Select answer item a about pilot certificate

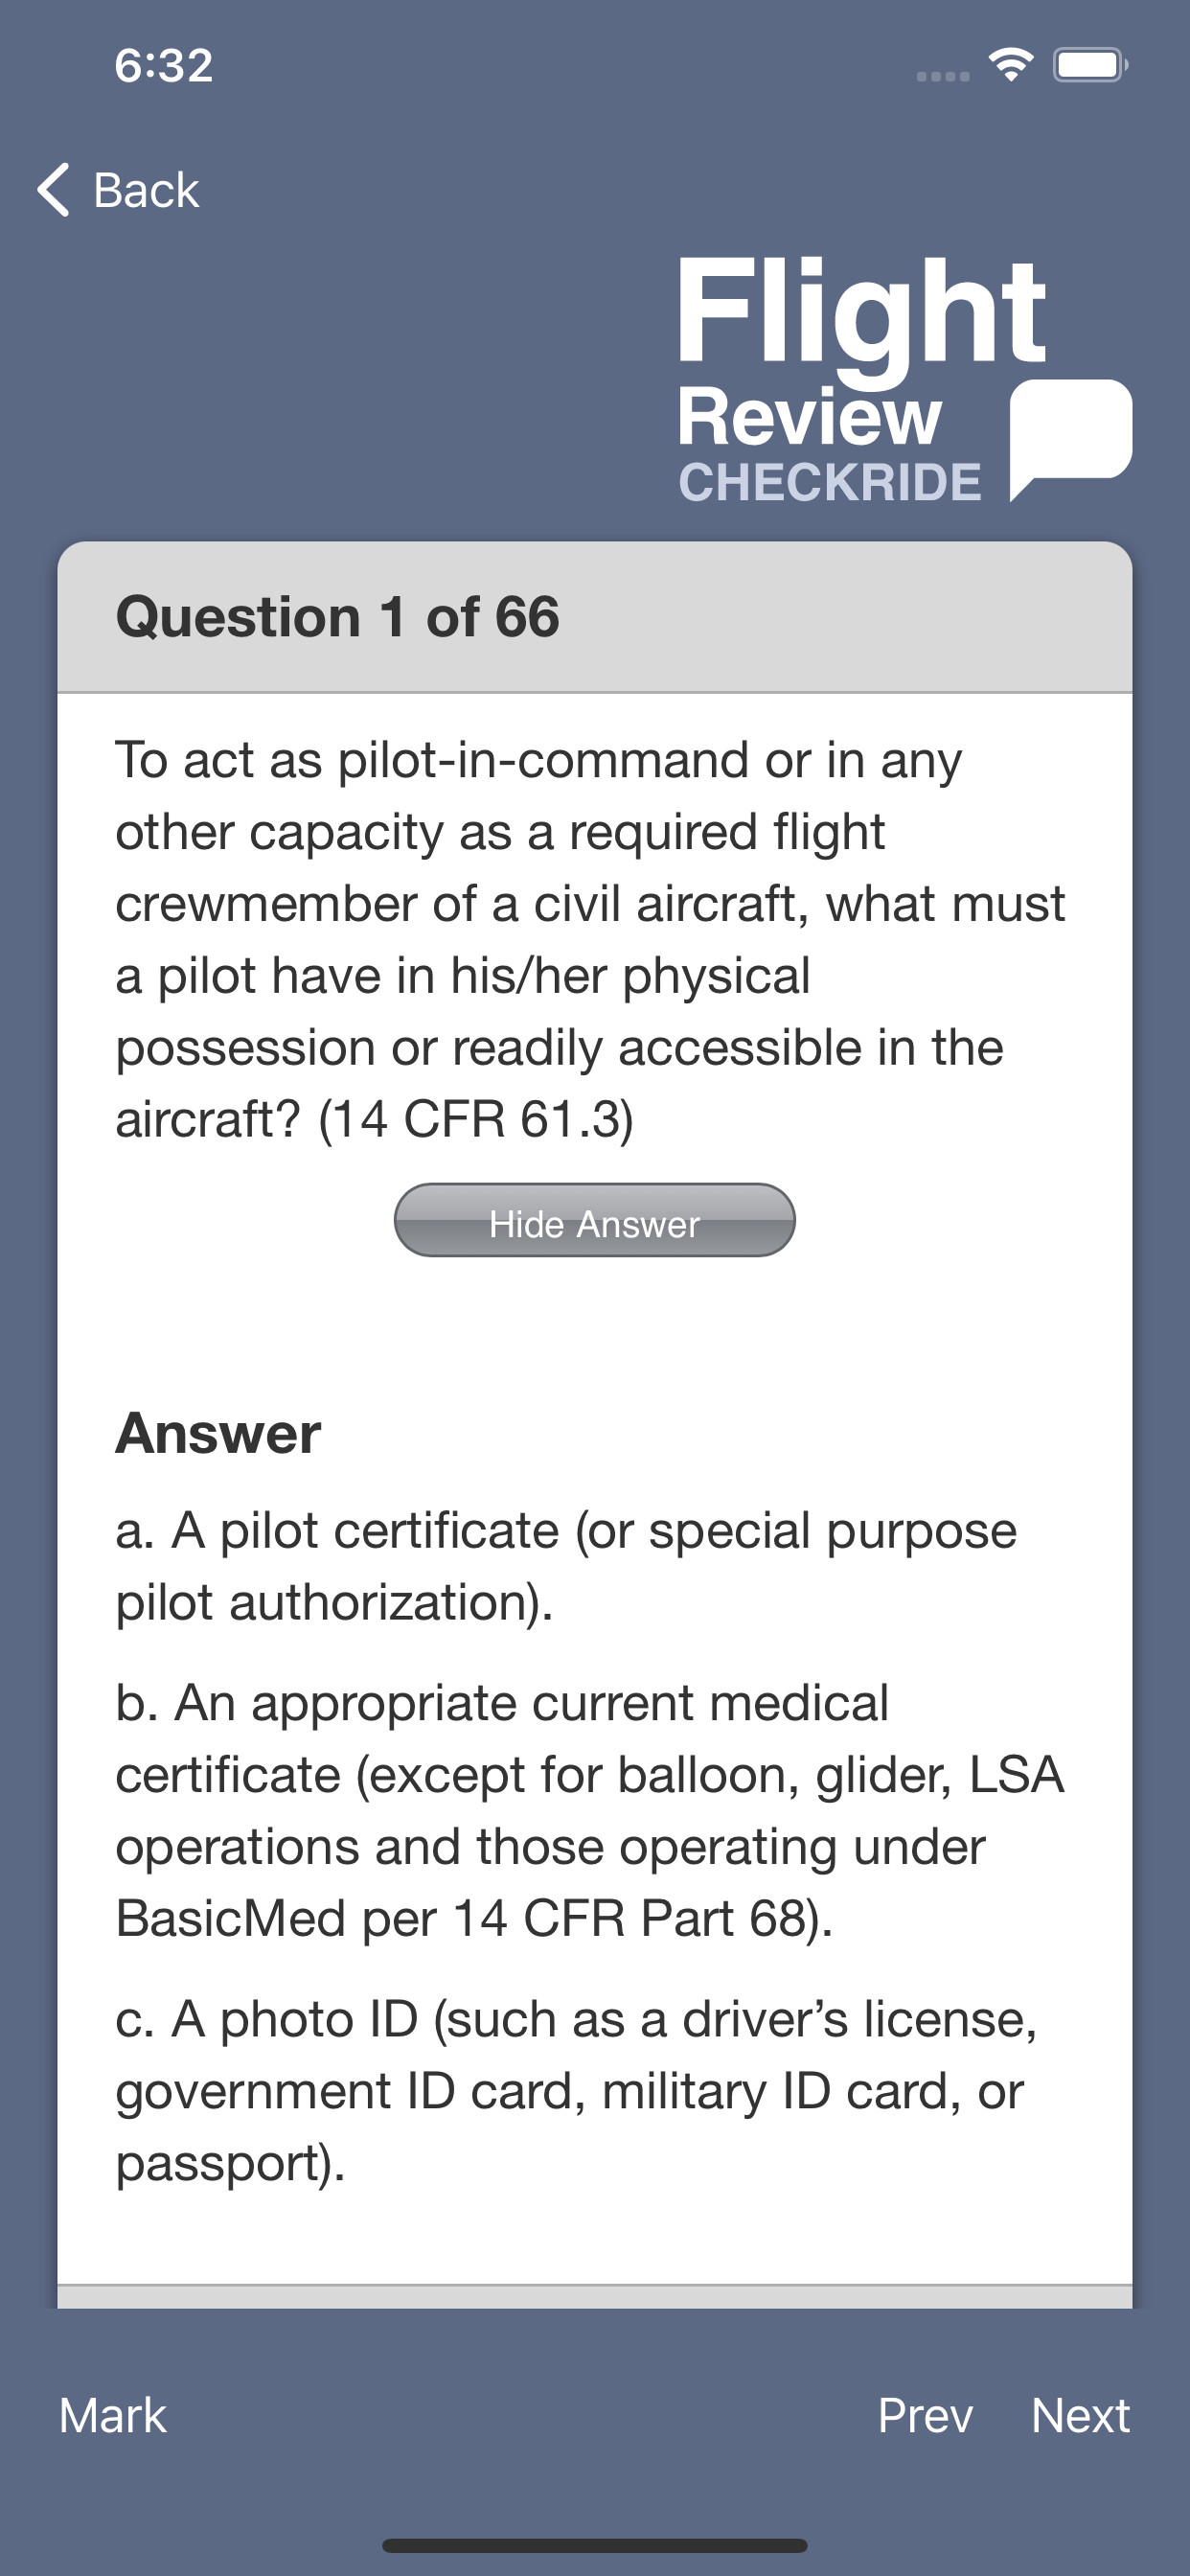(x=566, y=1566)
